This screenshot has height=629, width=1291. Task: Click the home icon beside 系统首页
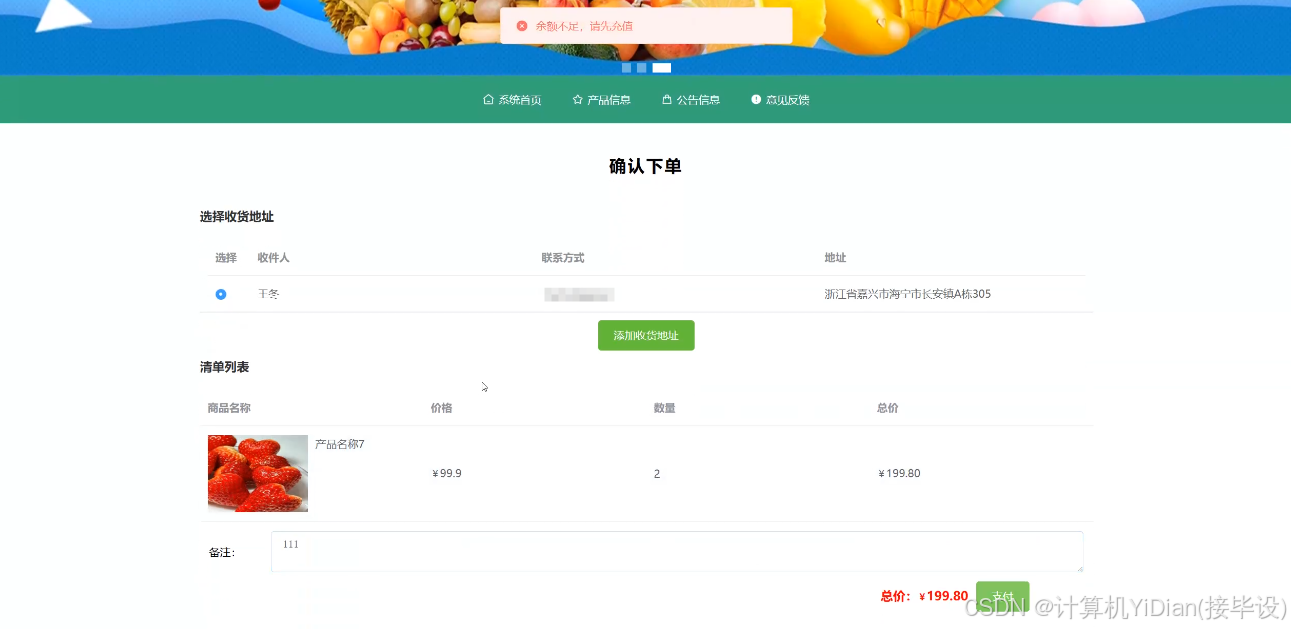pos(488,100)
